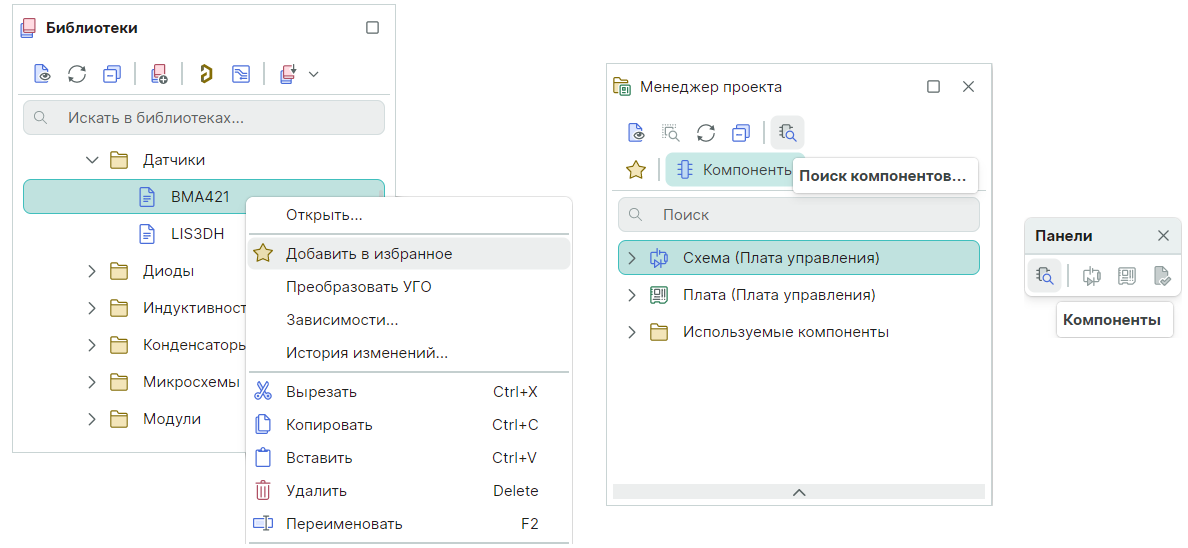The height and width of the screenshot is (548, 1188).
Task: Click the collapse bar at bottom of Менеджер проекта
Action: click(798, 491)
